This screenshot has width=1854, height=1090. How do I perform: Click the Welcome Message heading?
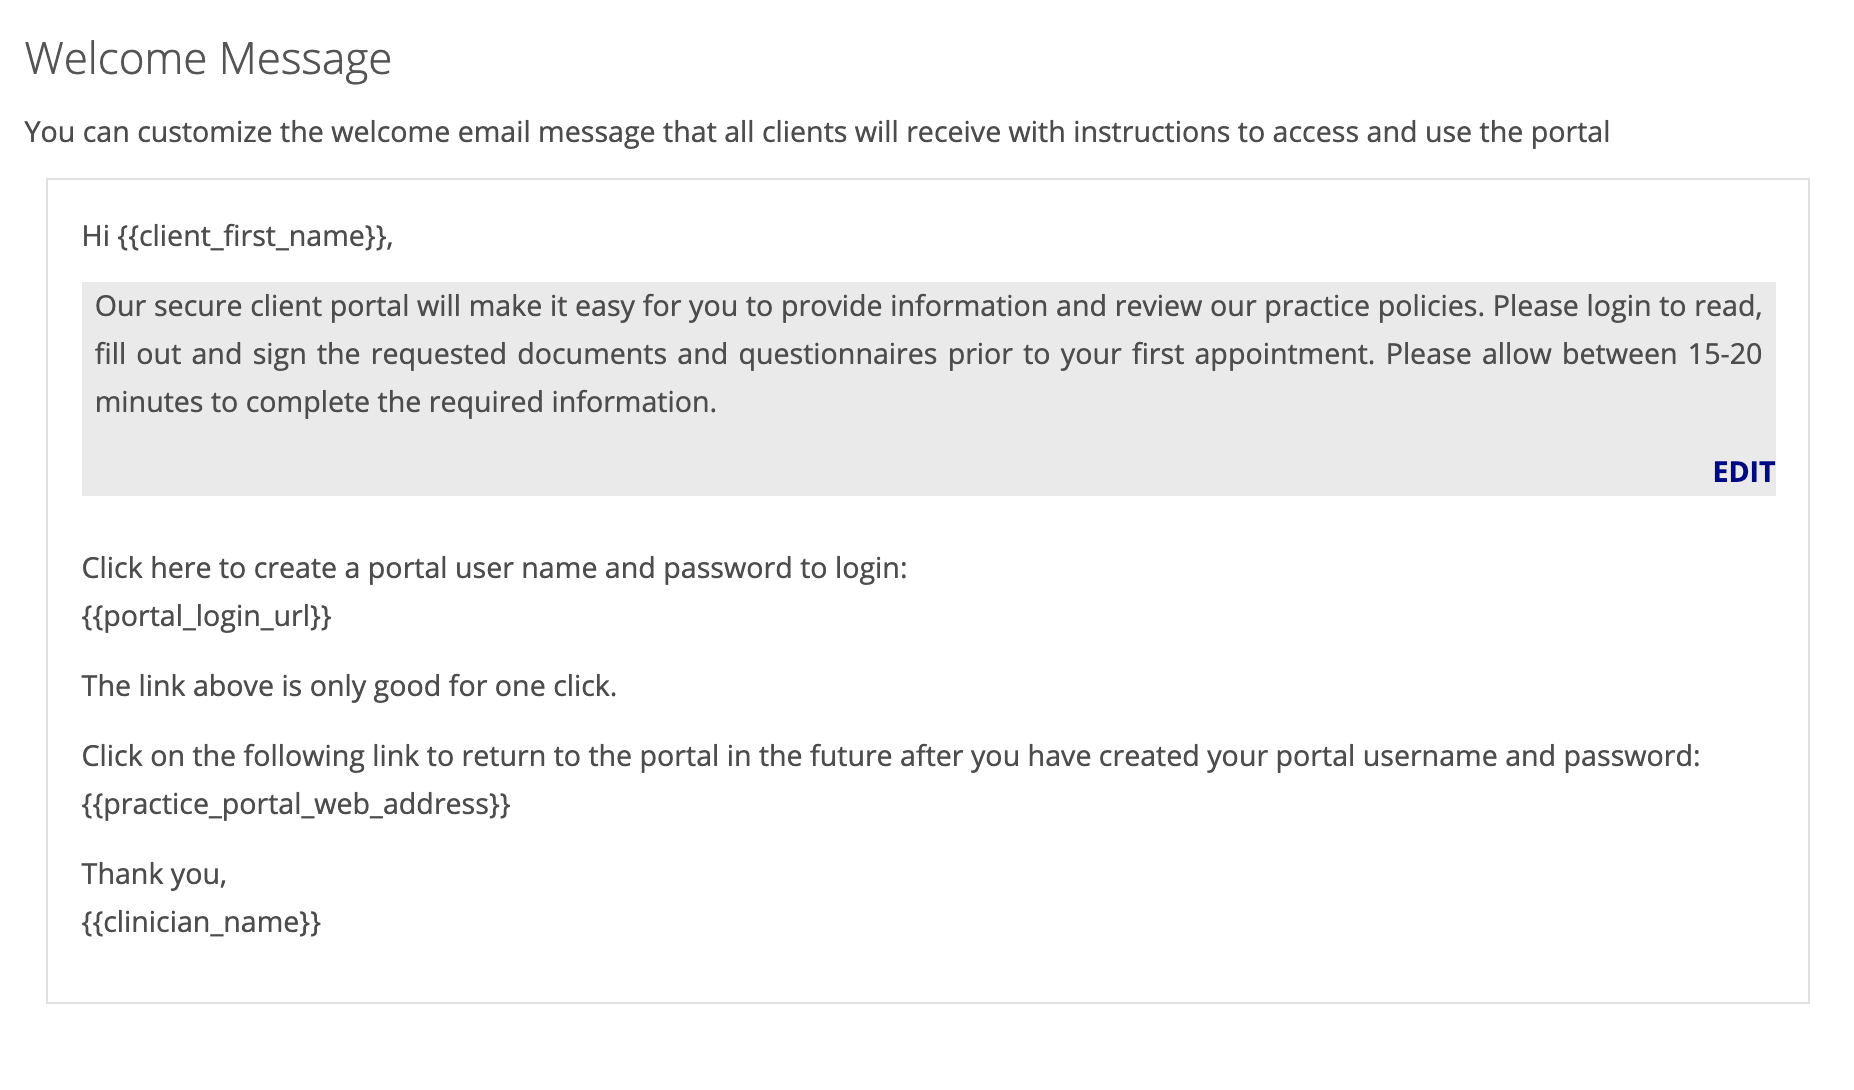(208, 59)
